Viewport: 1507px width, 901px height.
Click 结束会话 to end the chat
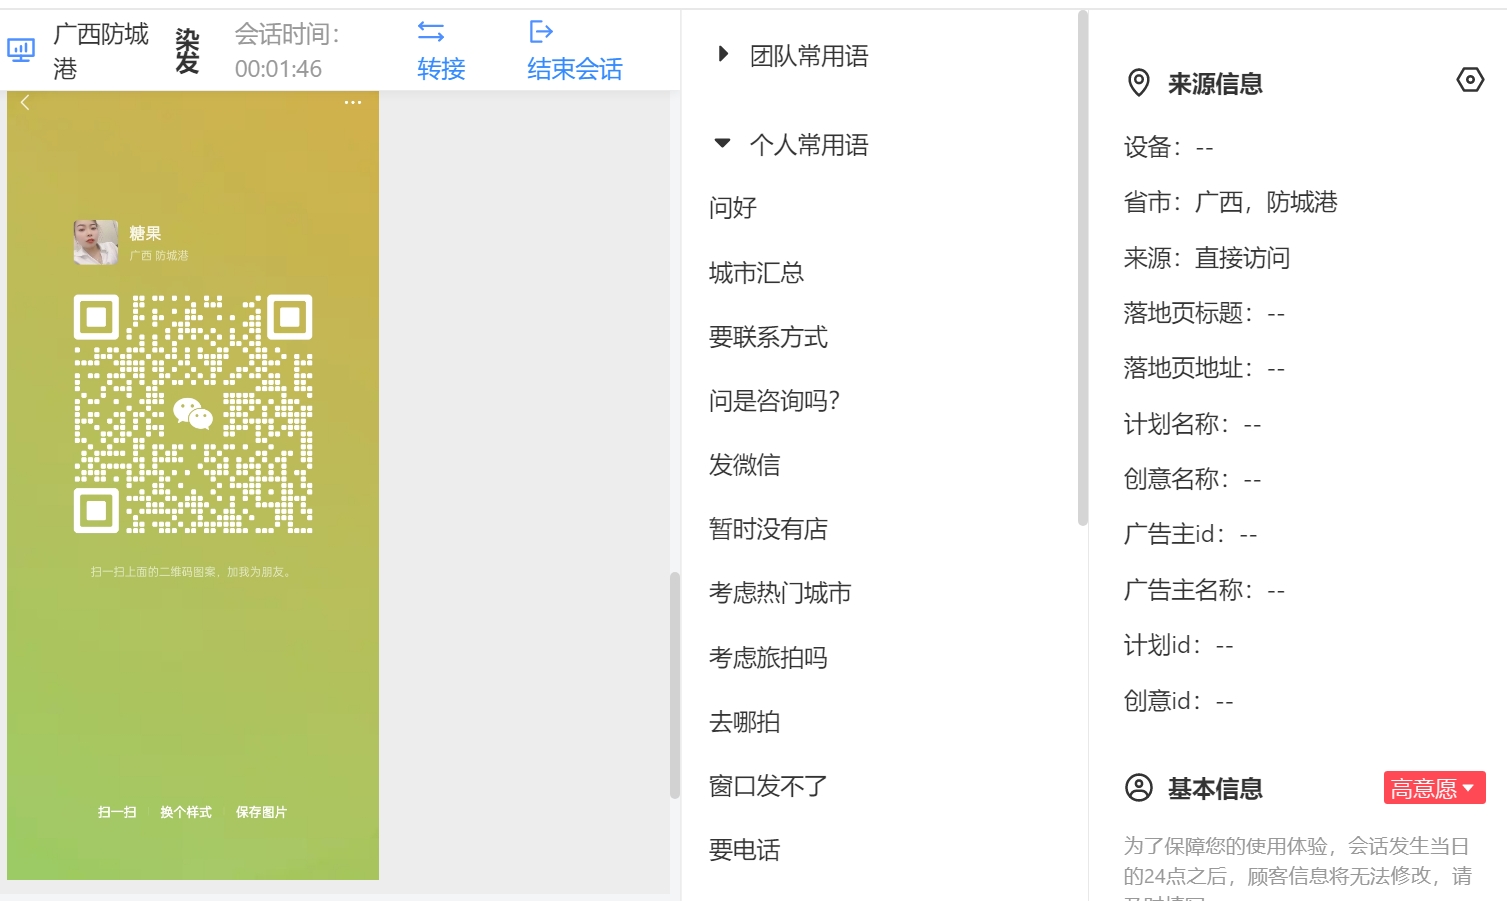tap(575, 69)
